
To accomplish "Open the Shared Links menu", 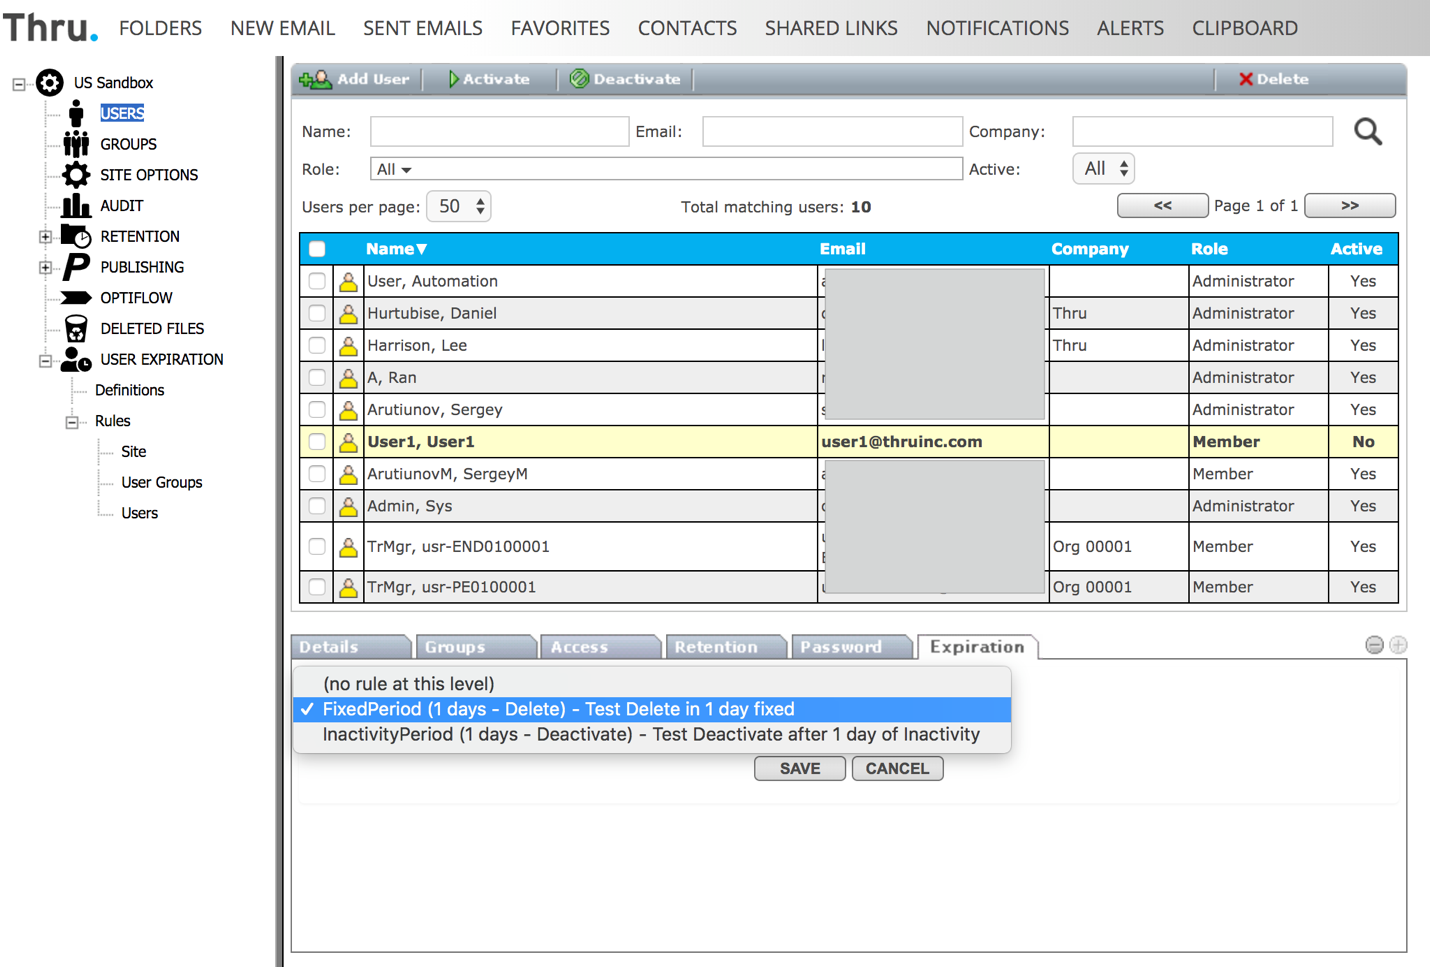I will pyautogui.click(x=831, y=28).
